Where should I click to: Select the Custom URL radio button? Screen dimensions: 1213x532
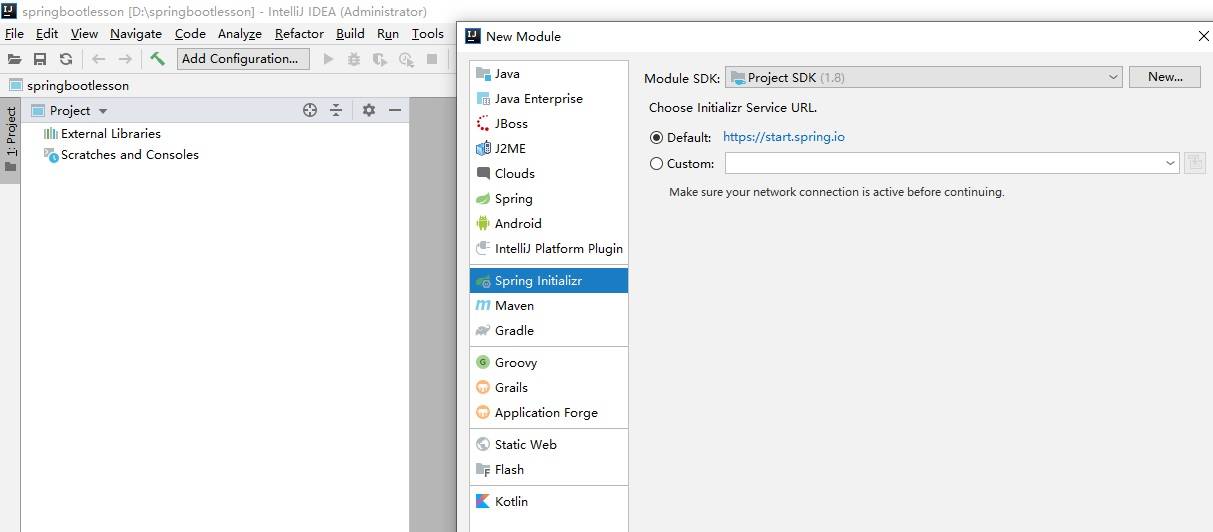pos(656,163)
